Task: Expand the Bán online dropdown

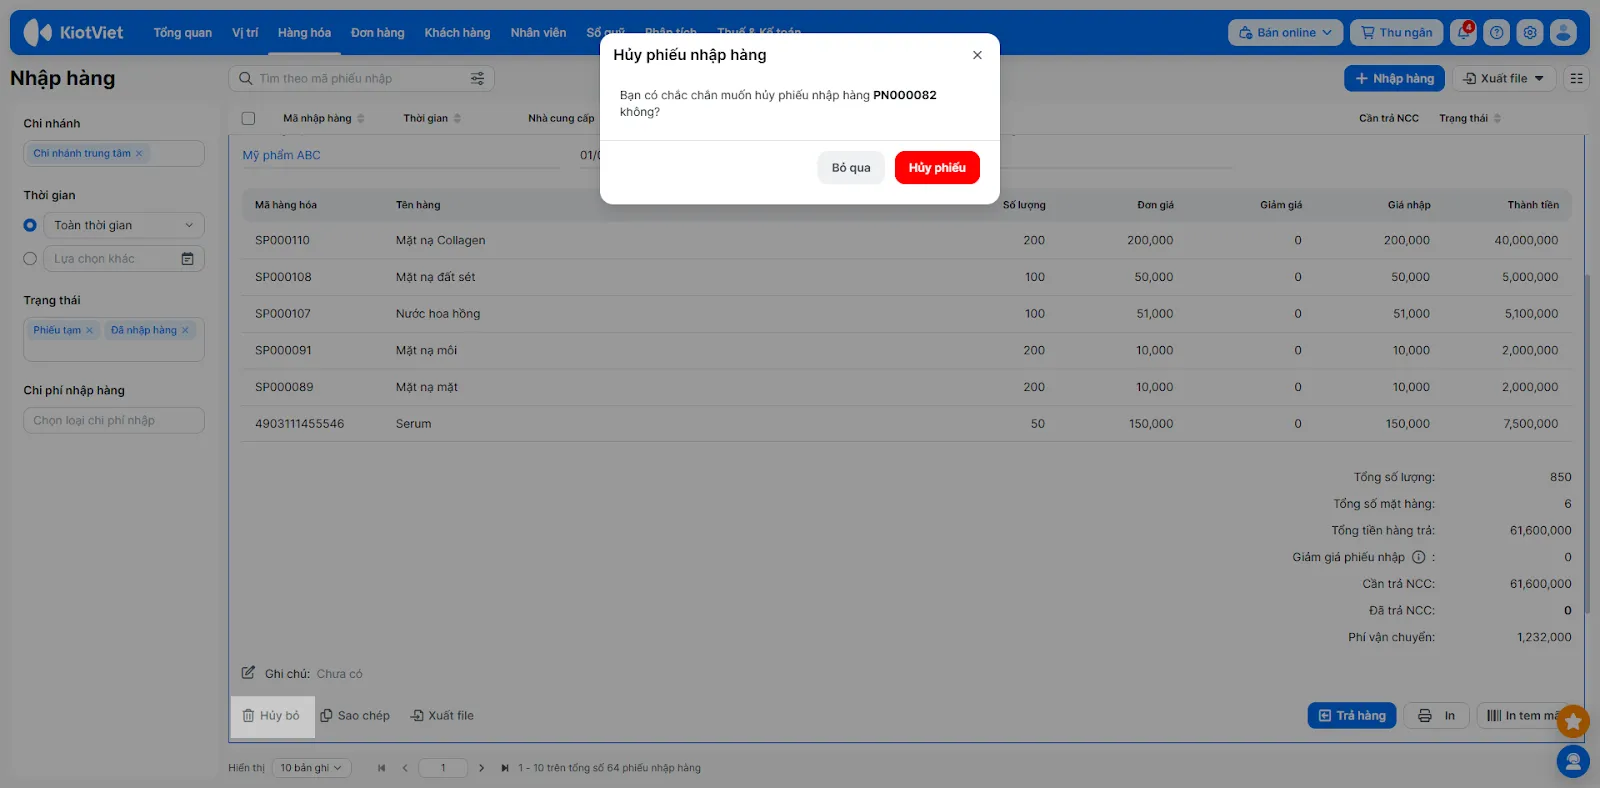Action: point(1285,33)
